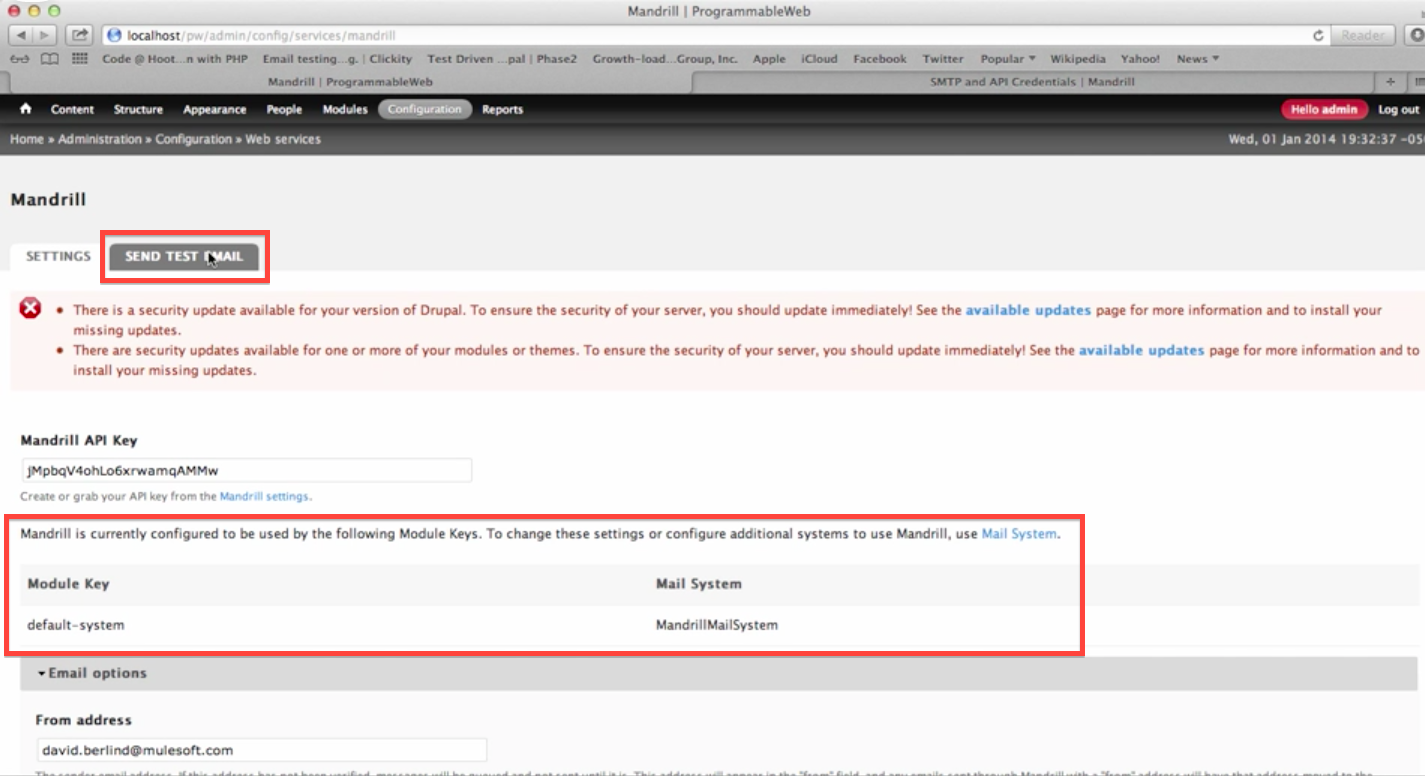Switch to the Send Test Email tab

pyautogui.click(x=184, y=257)
